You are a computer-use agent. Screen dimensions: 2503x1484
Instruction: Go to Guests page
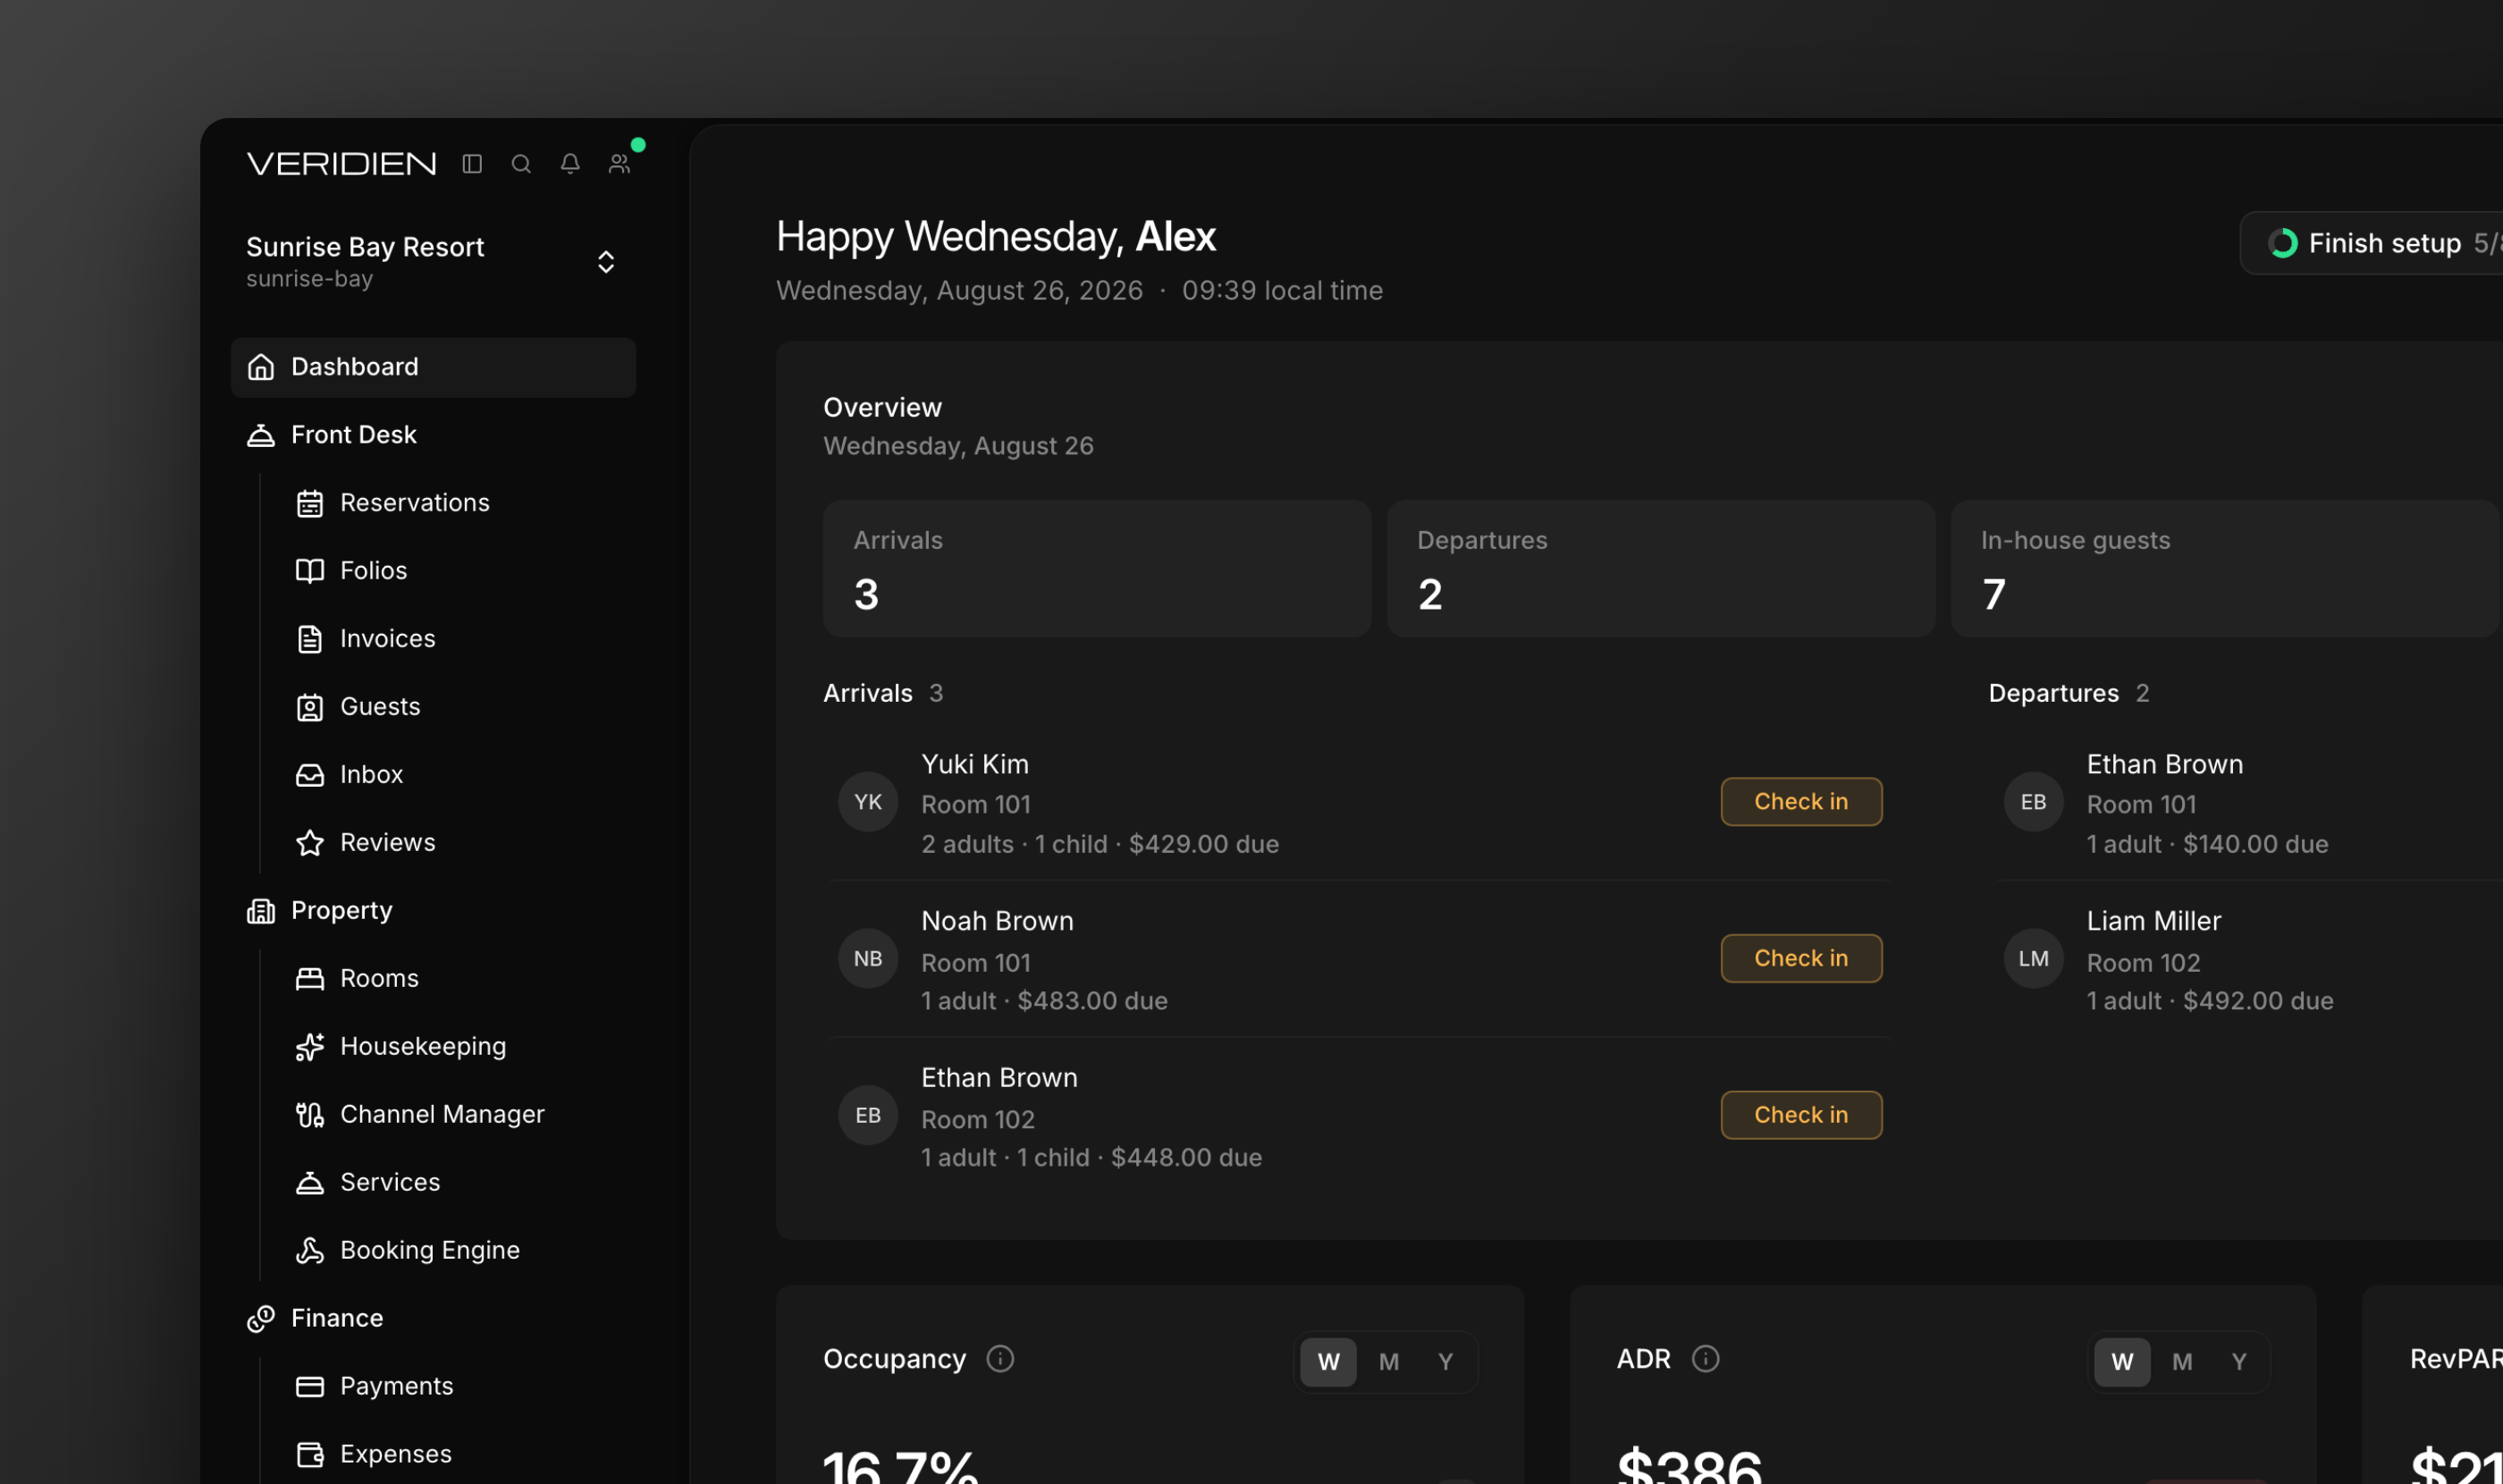coord(458,707)
